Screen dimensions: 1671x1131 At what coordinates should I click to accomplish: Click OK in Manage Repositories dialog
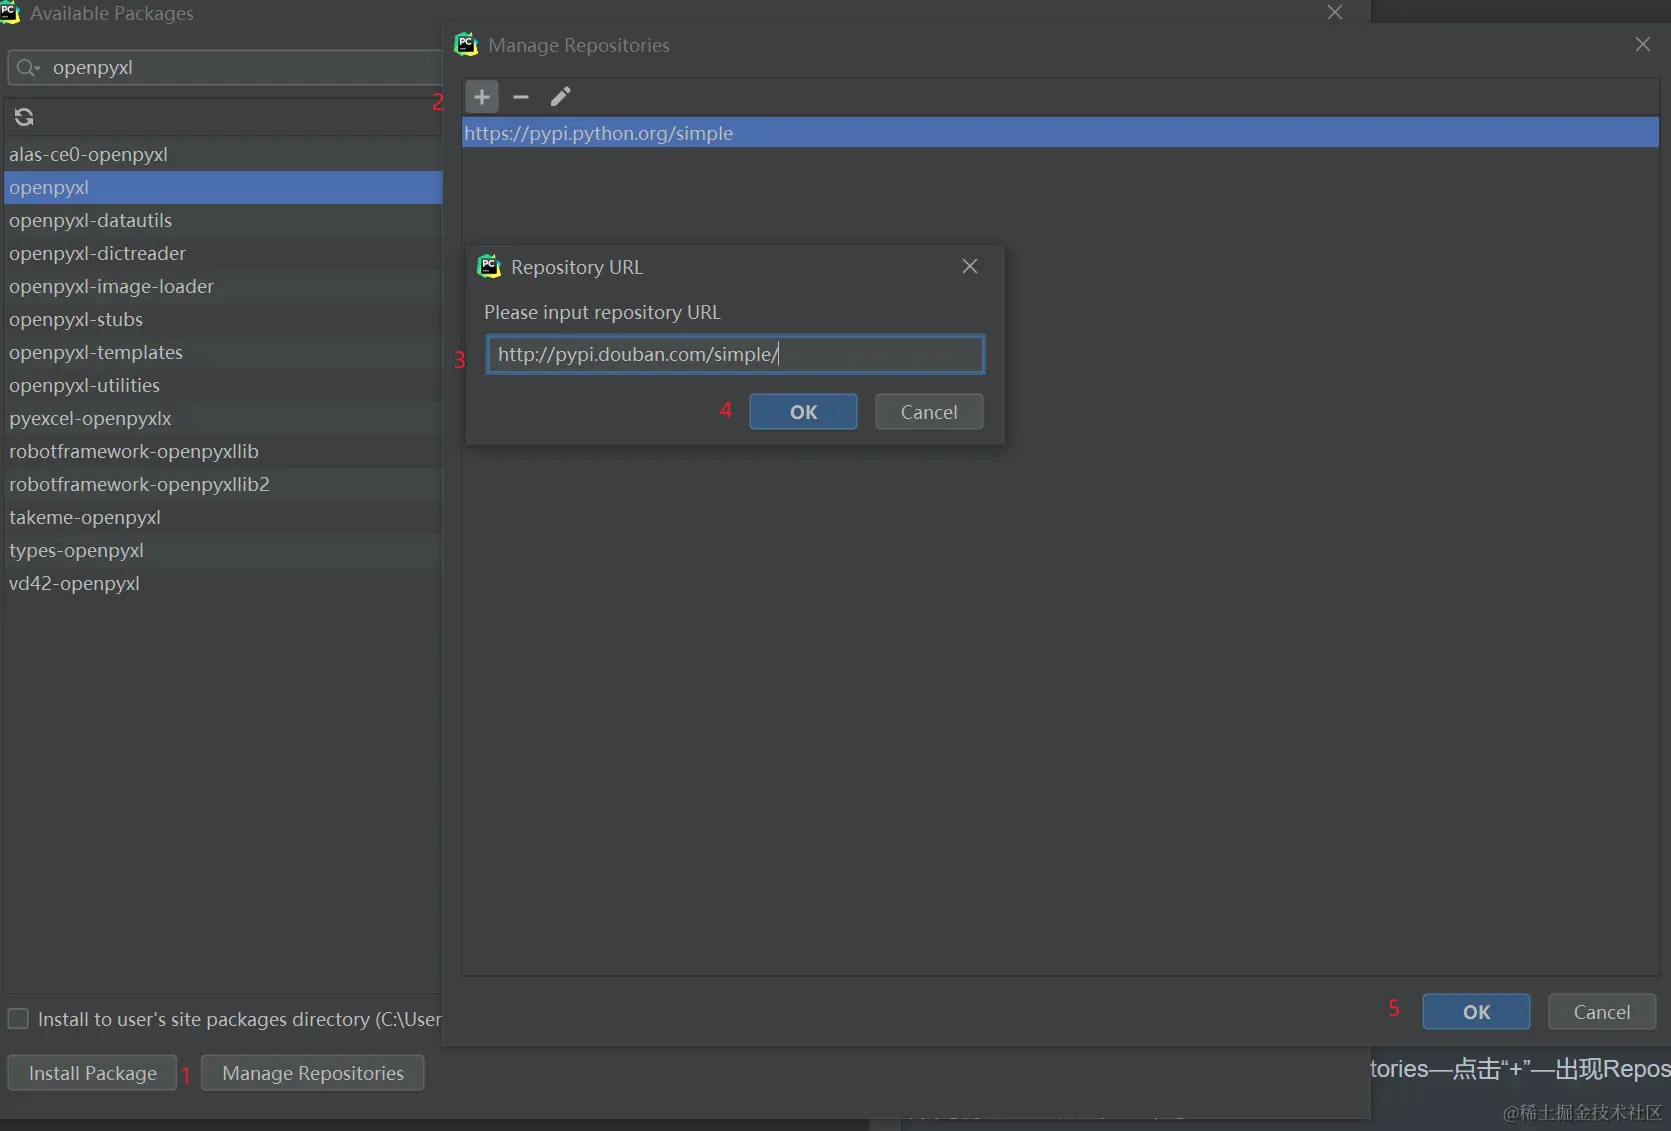tap(1476, 1012)
